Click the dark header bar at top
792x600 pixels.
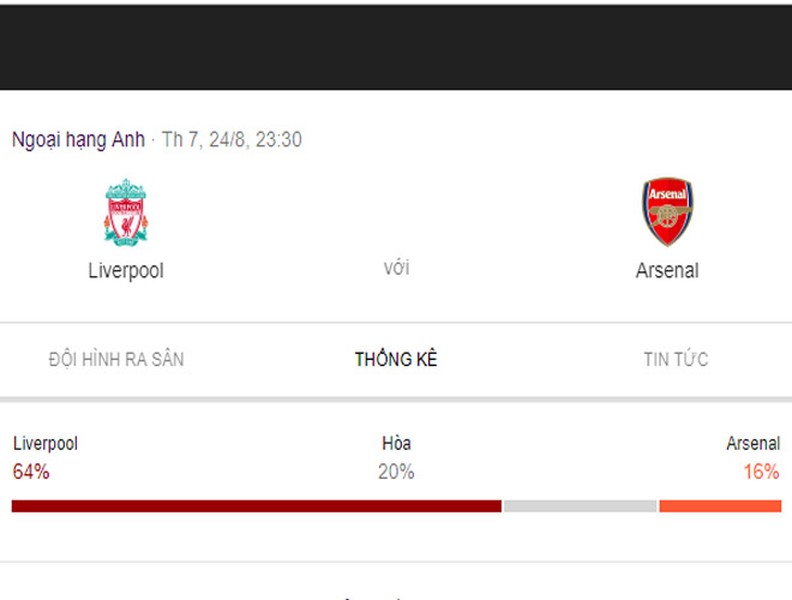(x=396, y=47)
